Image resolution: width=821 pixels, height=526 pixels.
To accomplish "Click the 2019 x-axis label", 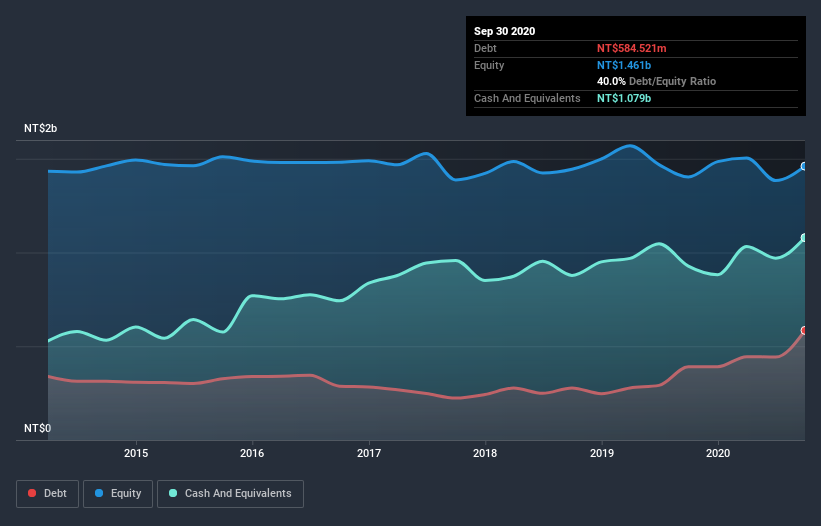I will tap(602, 453).
